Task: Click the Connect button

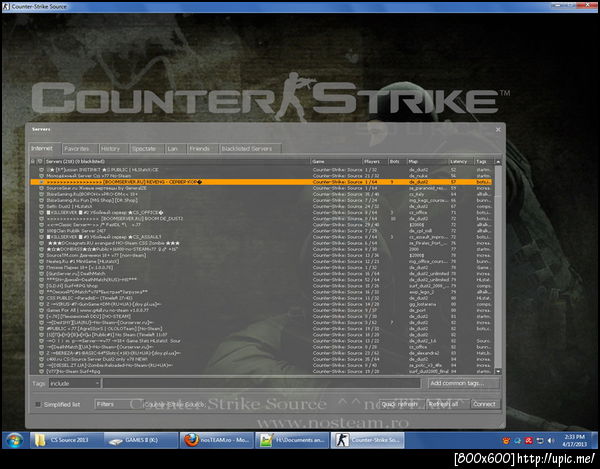Action: pyautogui.click(x=484, y=404)
